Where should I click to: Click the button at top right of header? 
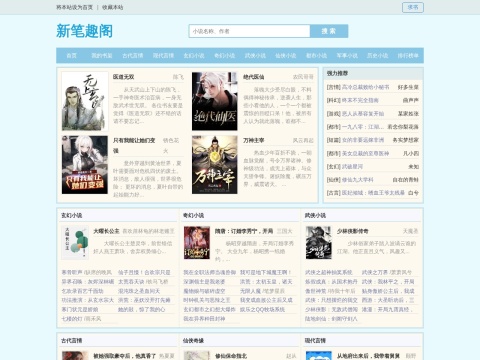(x=413, y=7)
